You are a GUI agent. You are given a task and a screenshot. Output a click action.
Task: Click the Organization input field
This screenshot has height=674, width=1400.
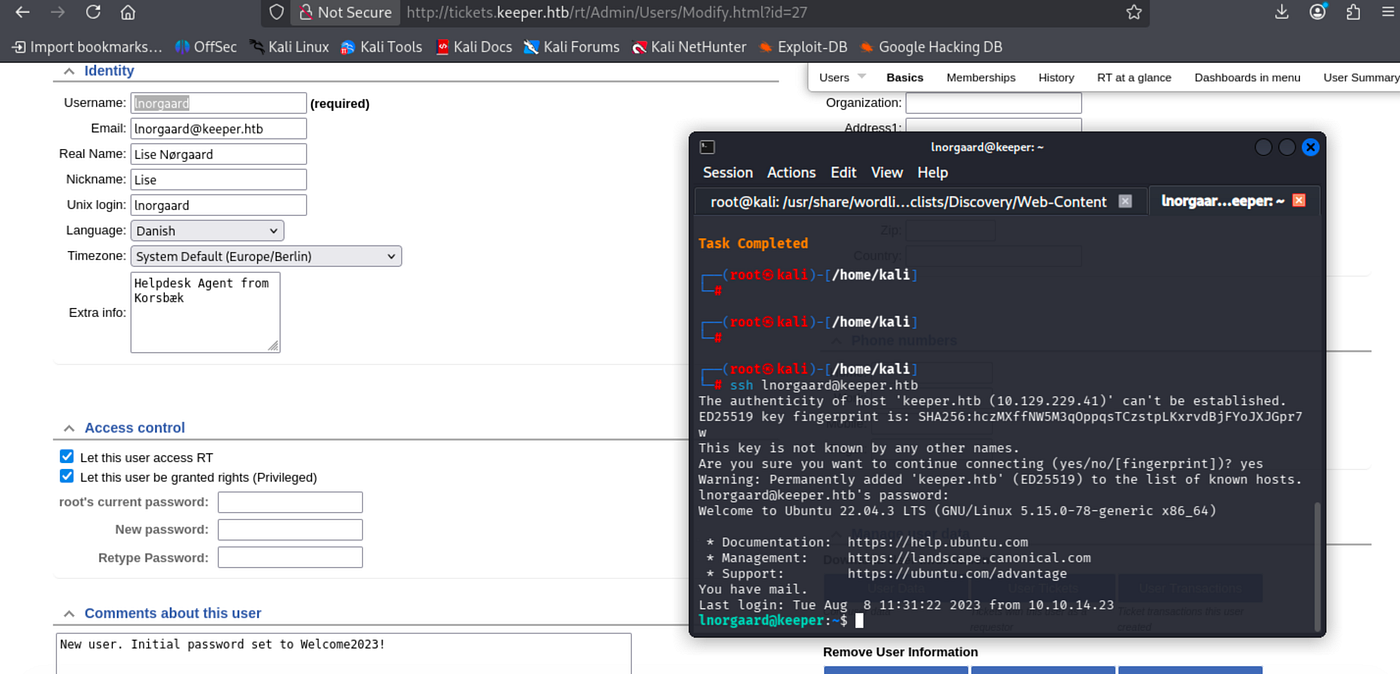[x=993, y=103]
